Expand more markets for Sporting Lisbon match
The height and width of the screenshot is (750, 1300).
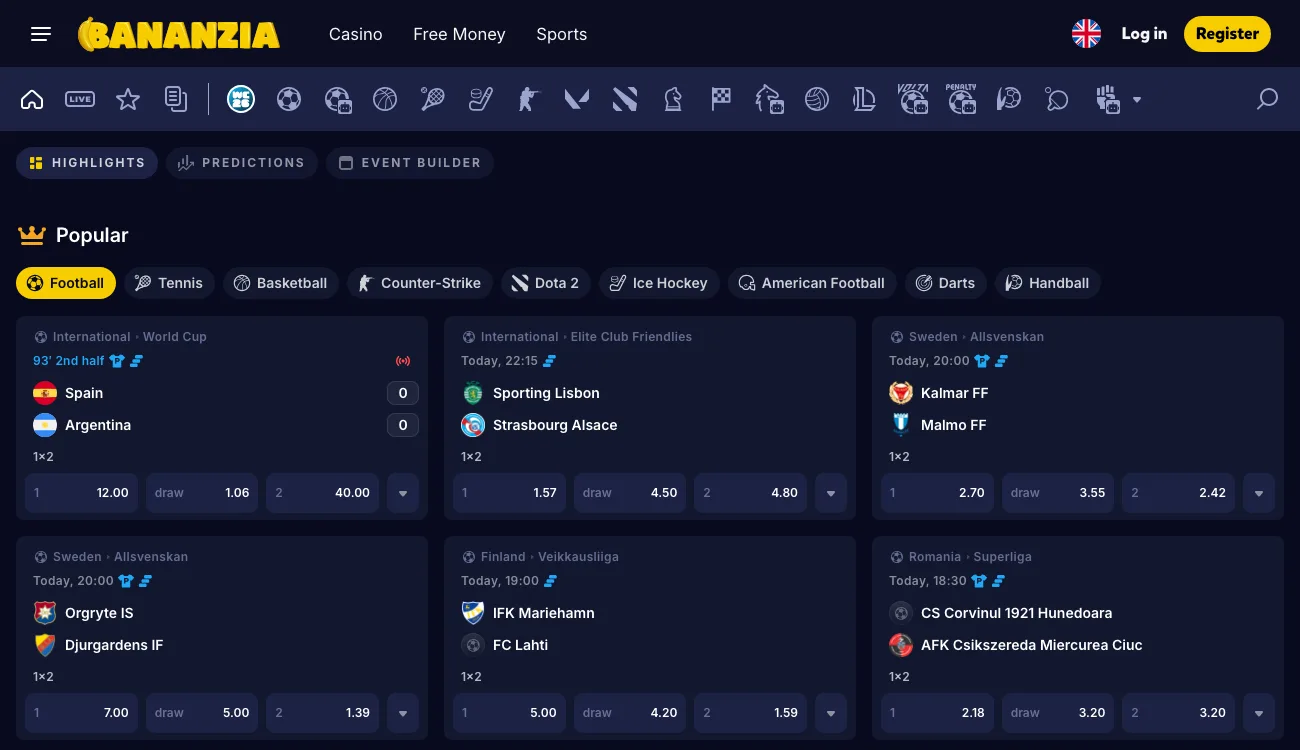(x=831, y=493)
